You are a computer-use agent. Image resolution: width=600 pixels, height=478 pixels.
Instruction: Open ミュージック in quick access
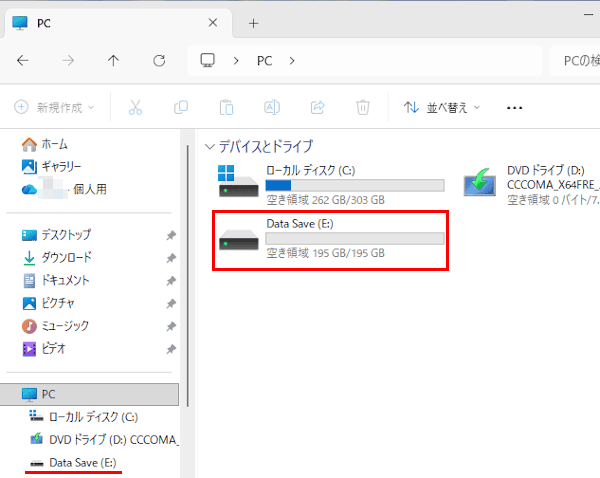(55, 326)
